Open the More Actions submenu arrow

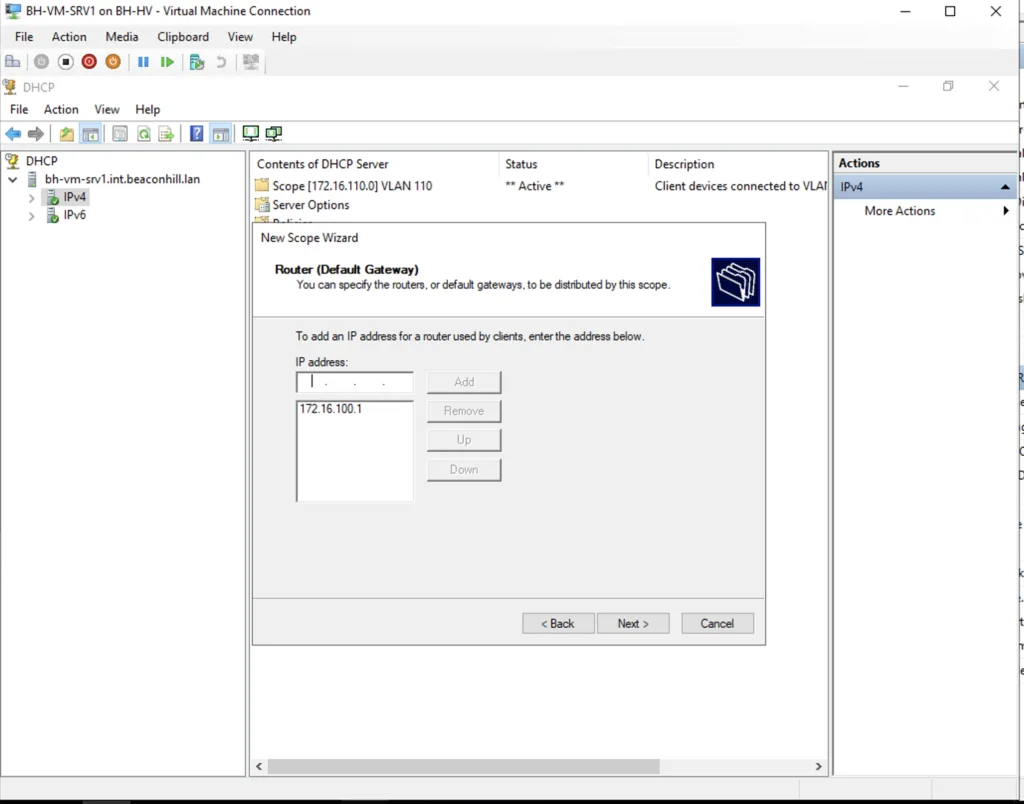pyautogui.click(x=1006, y=210)
